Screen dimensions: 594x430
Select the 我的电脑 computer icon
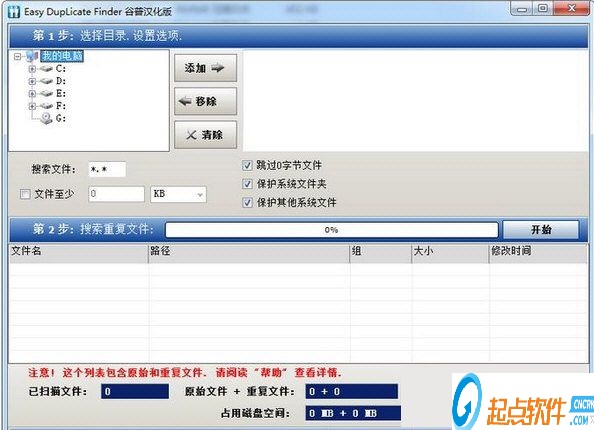[32, 56]
